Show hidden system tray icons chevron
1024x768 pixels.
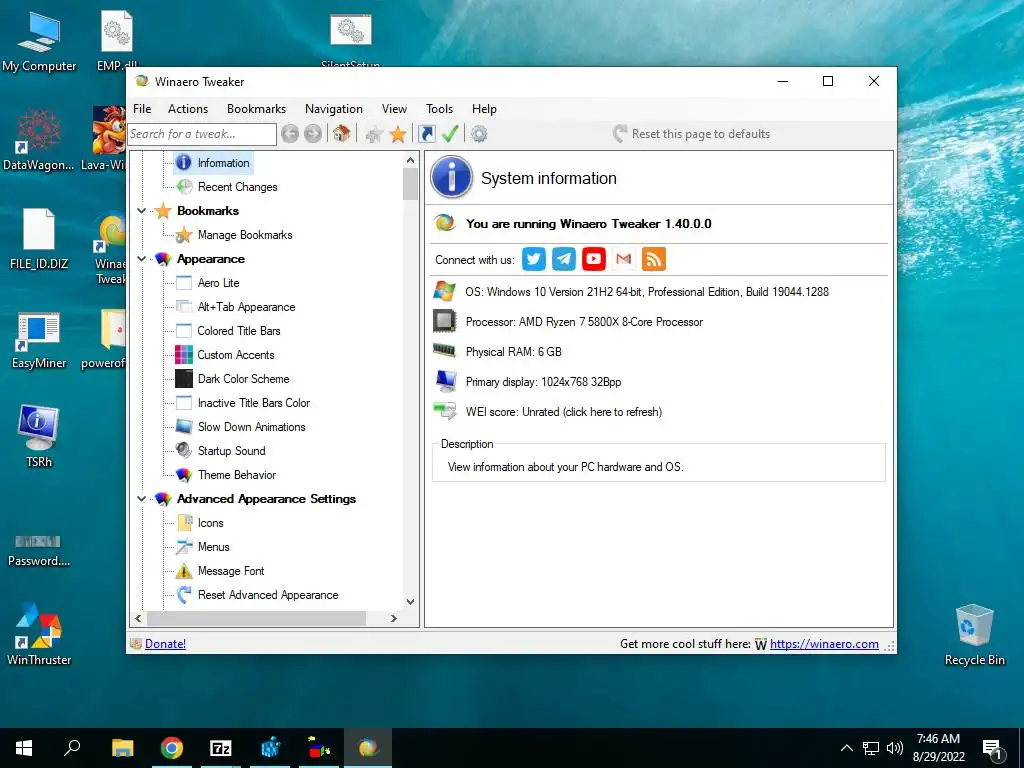(846, 748)
